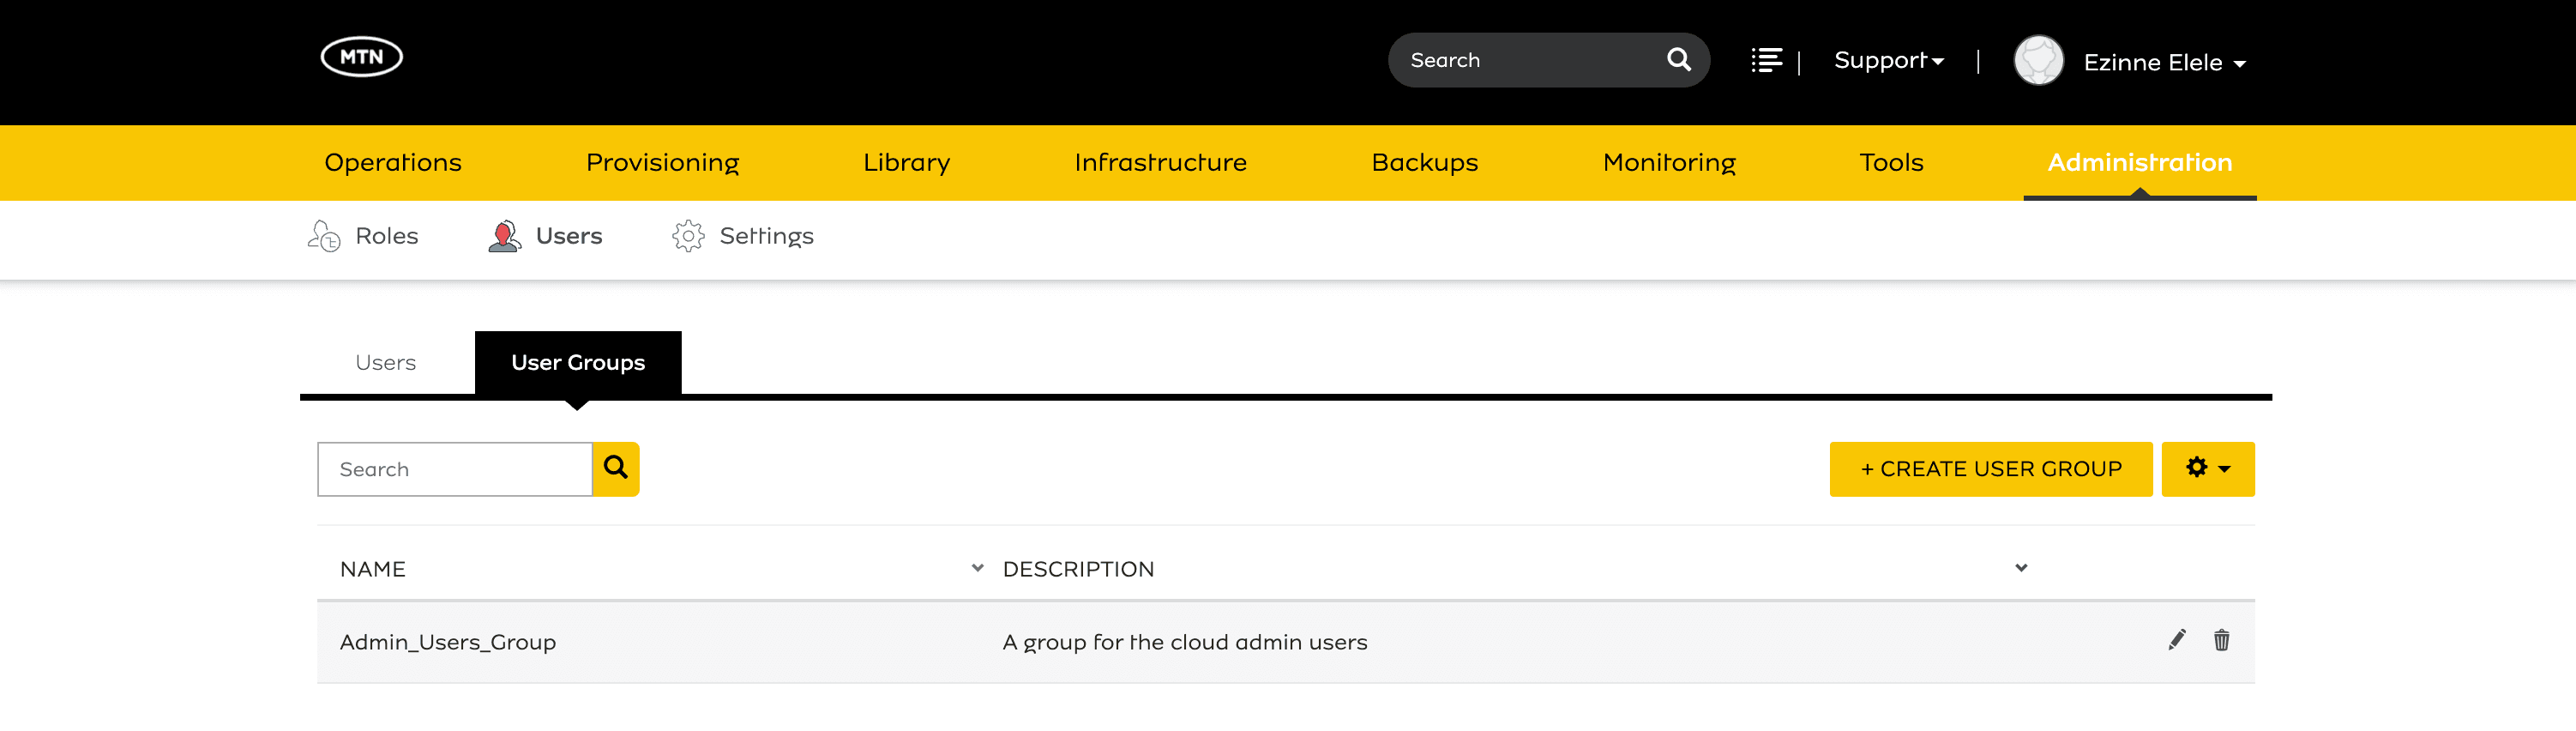Expand the Support dropdown menu
The width and height of the screenshot is (2576, 731).
pos(1888,61)
